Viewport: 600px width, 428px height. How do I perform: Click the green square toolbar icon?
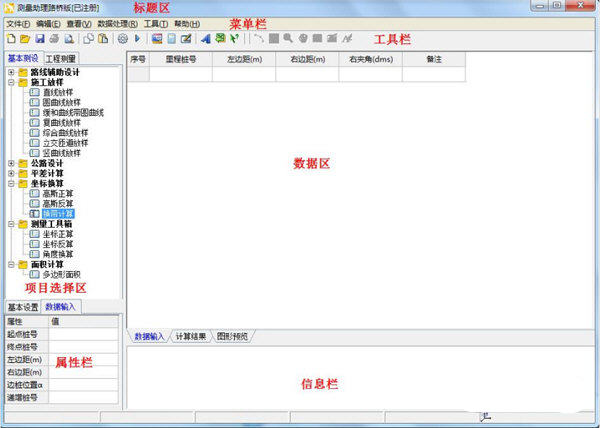[x=220, y=38]
